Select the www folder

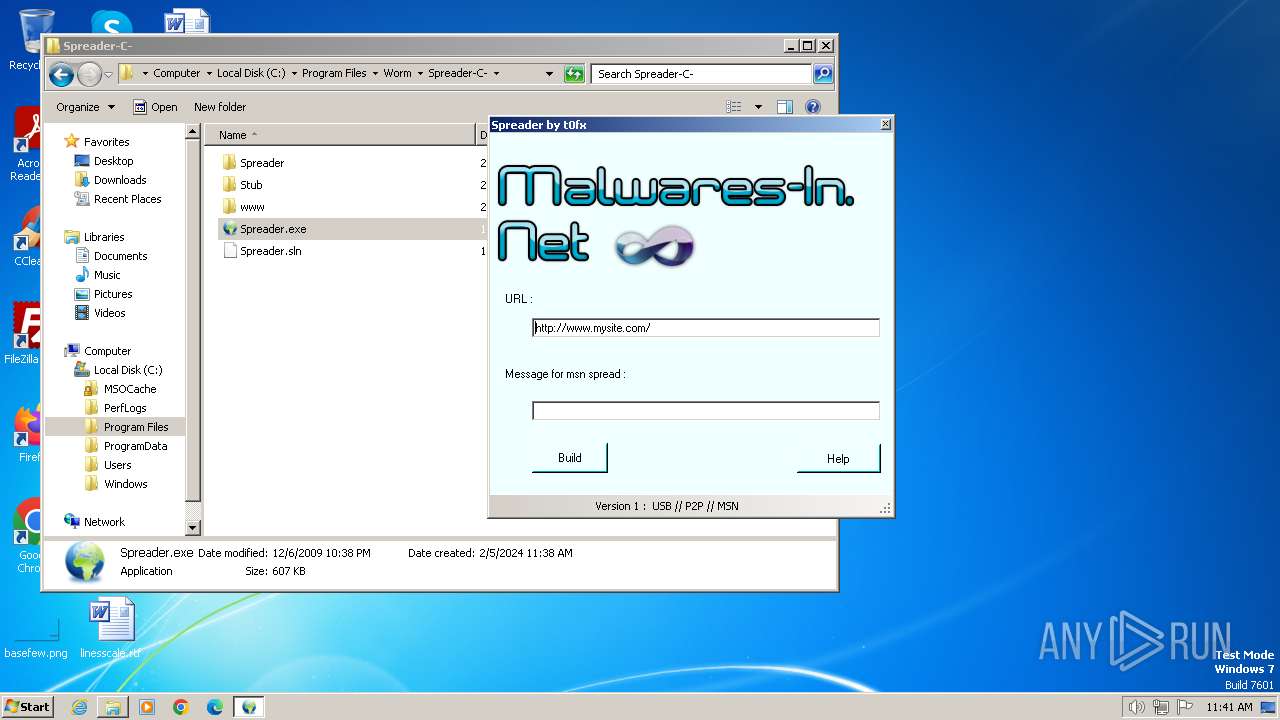point(252,207)
